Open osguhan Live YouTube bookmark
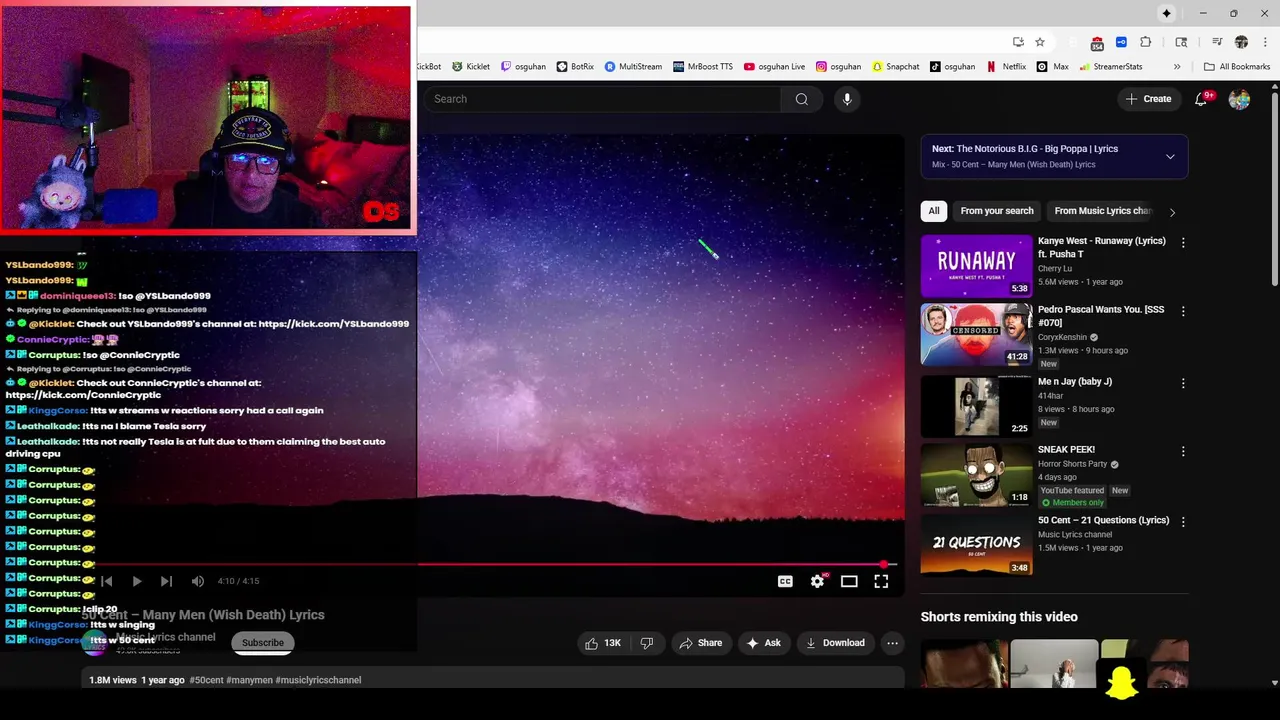This screenshot has width=1280, height=720. click(x=774, y=66)
